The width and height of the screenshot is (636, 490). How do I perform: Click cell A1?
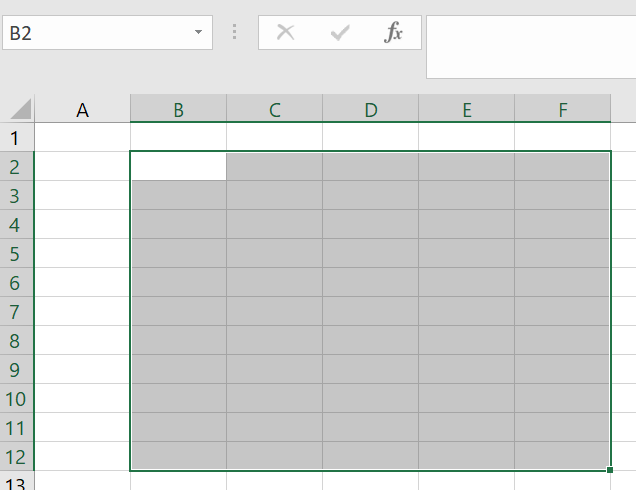pyautogui.click(x=83, y=138)
